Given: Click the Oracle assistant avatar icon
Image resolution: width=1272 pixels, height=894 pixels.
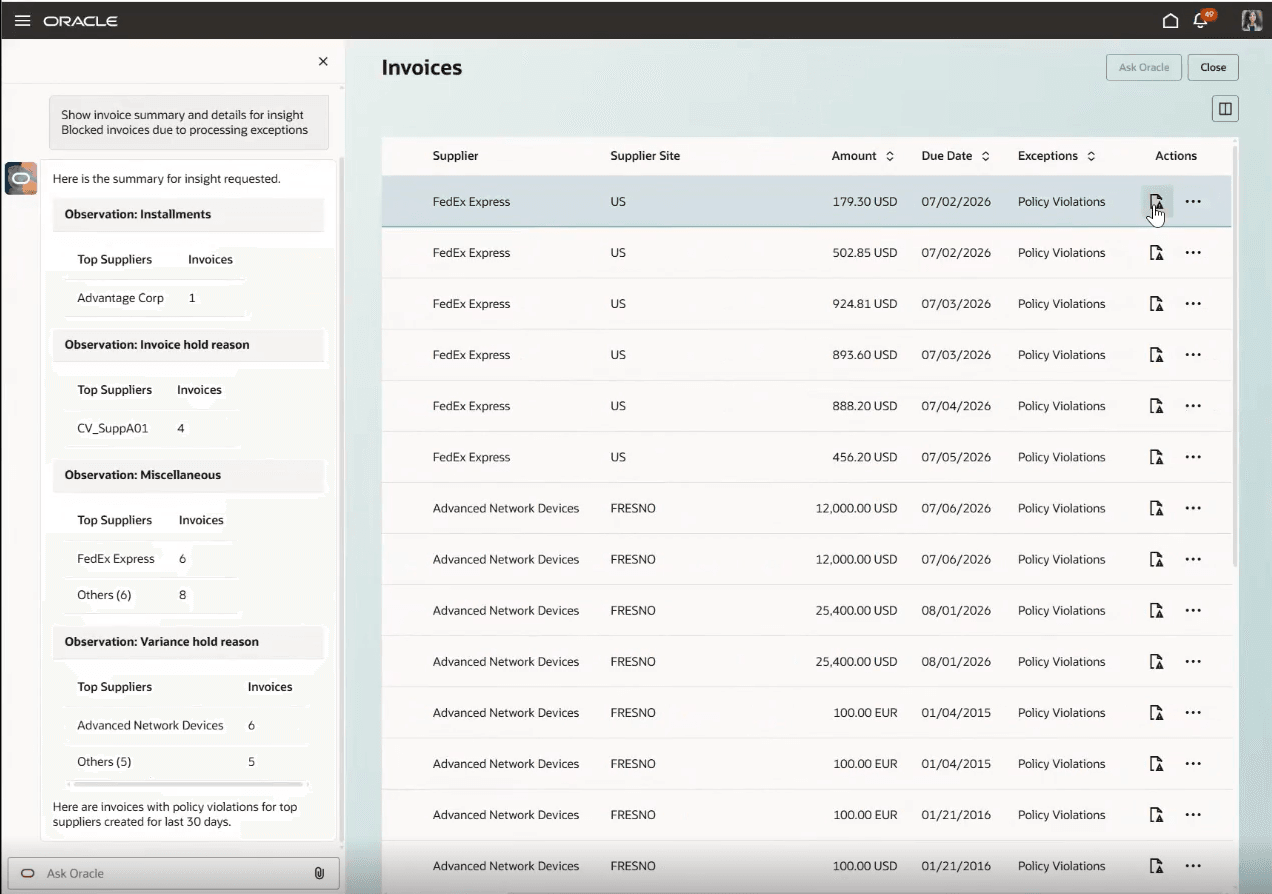Looking at the screenshot, I should click(x=21, y=178).
